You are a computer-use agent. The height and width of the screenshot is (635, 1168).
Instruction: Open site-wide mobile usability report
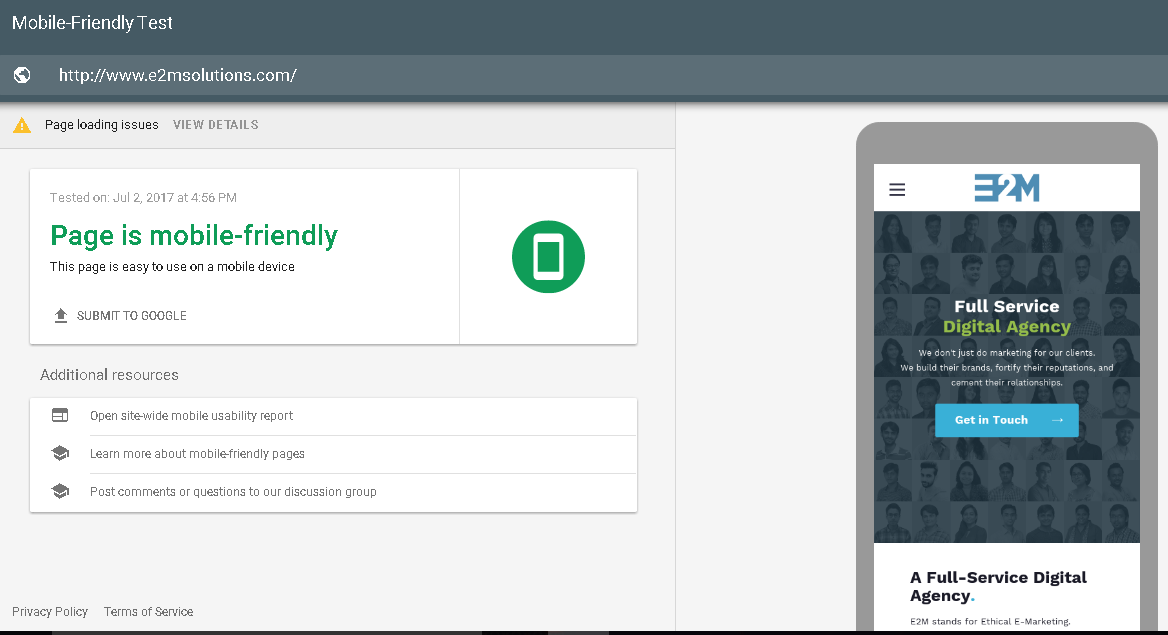191,415
